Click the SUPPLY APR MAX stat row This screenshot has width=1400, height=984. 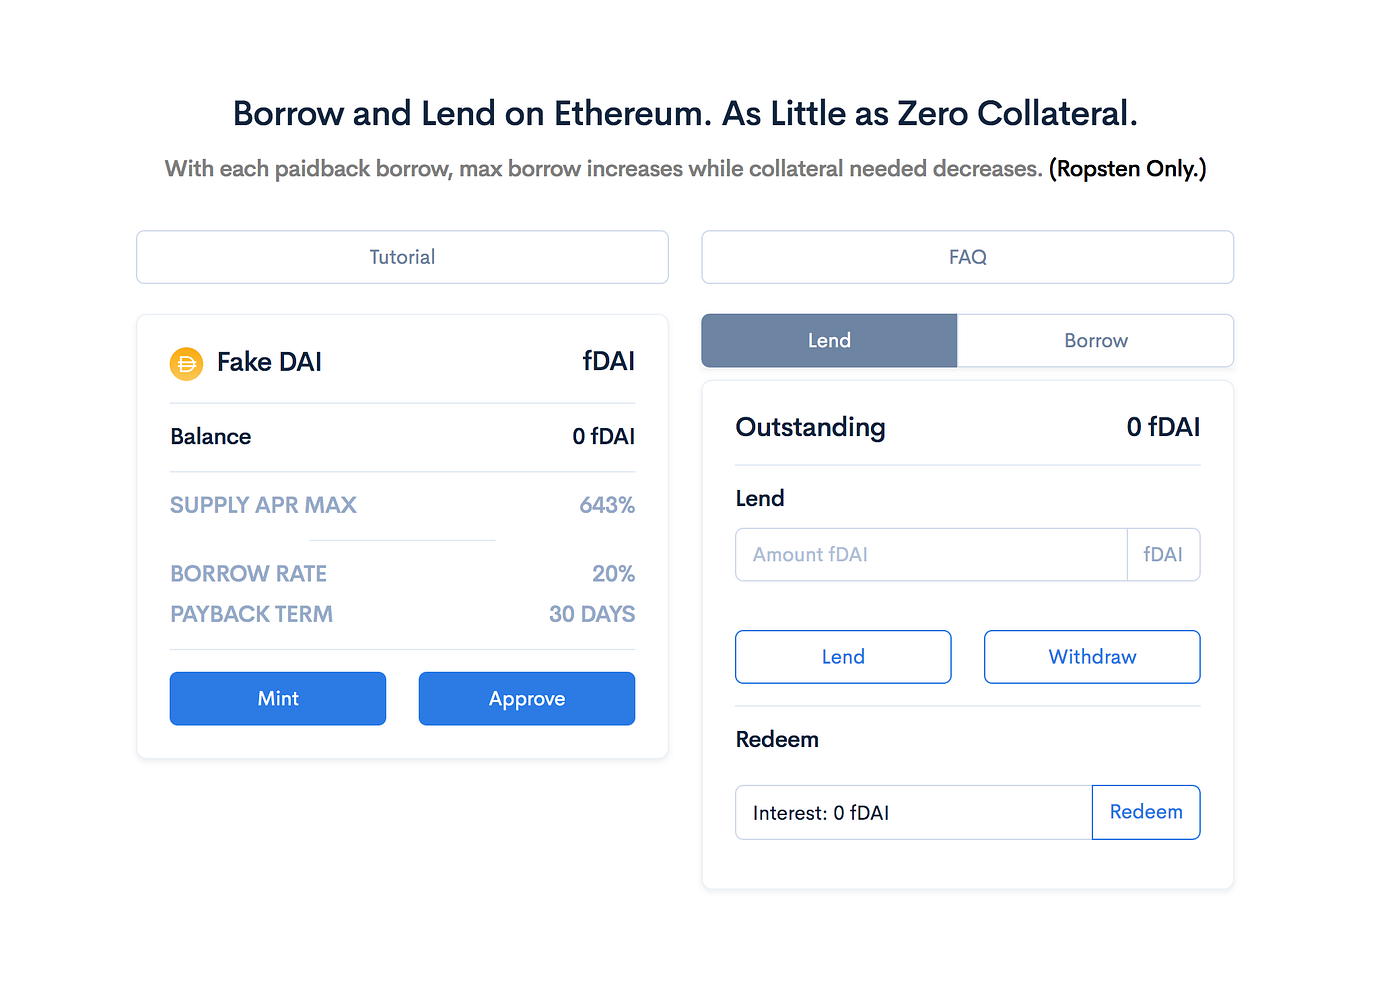(x=263, y=505)
